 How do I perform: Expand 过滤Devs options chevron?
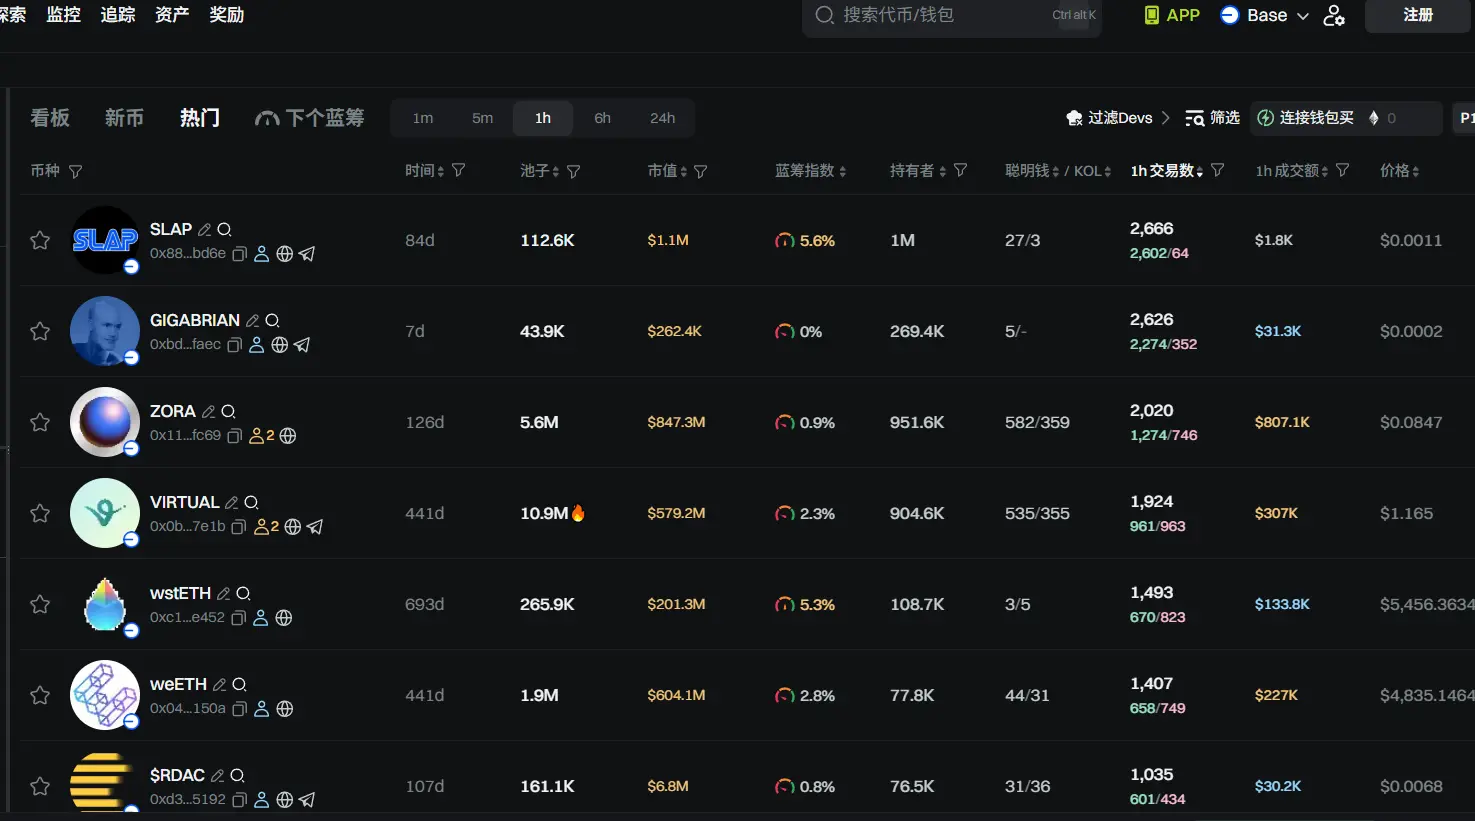tap(1165, 118)
